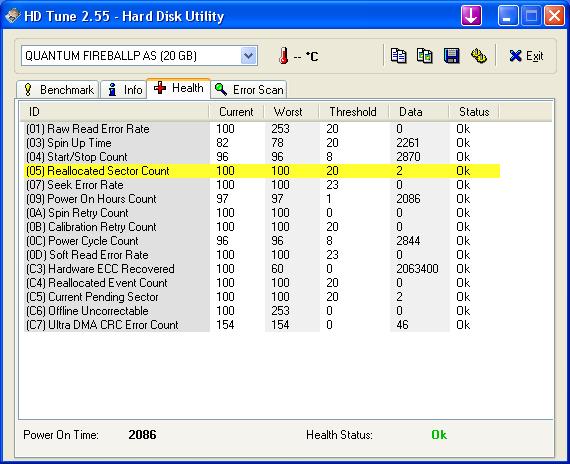Click the Status column header
The width and height of the screenshot is (570, 464).
pos(474,112)
